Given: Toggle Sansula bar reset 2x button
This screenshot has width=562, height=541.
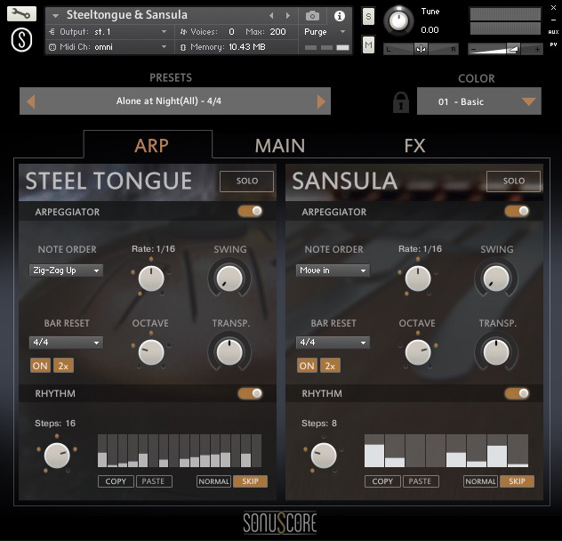Looking at the screenshot, I should tap(330, 366).
